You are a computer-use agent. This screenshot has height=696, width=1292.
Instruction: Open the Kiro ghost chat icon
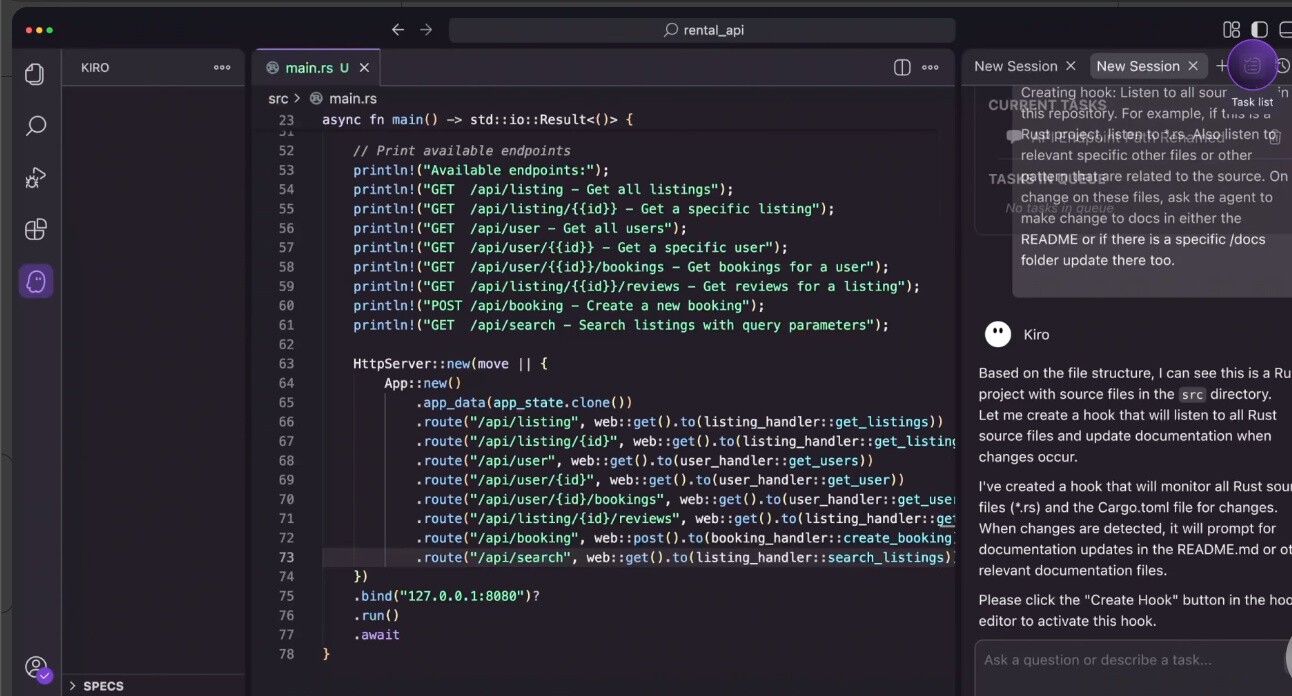tap(35, 281)
